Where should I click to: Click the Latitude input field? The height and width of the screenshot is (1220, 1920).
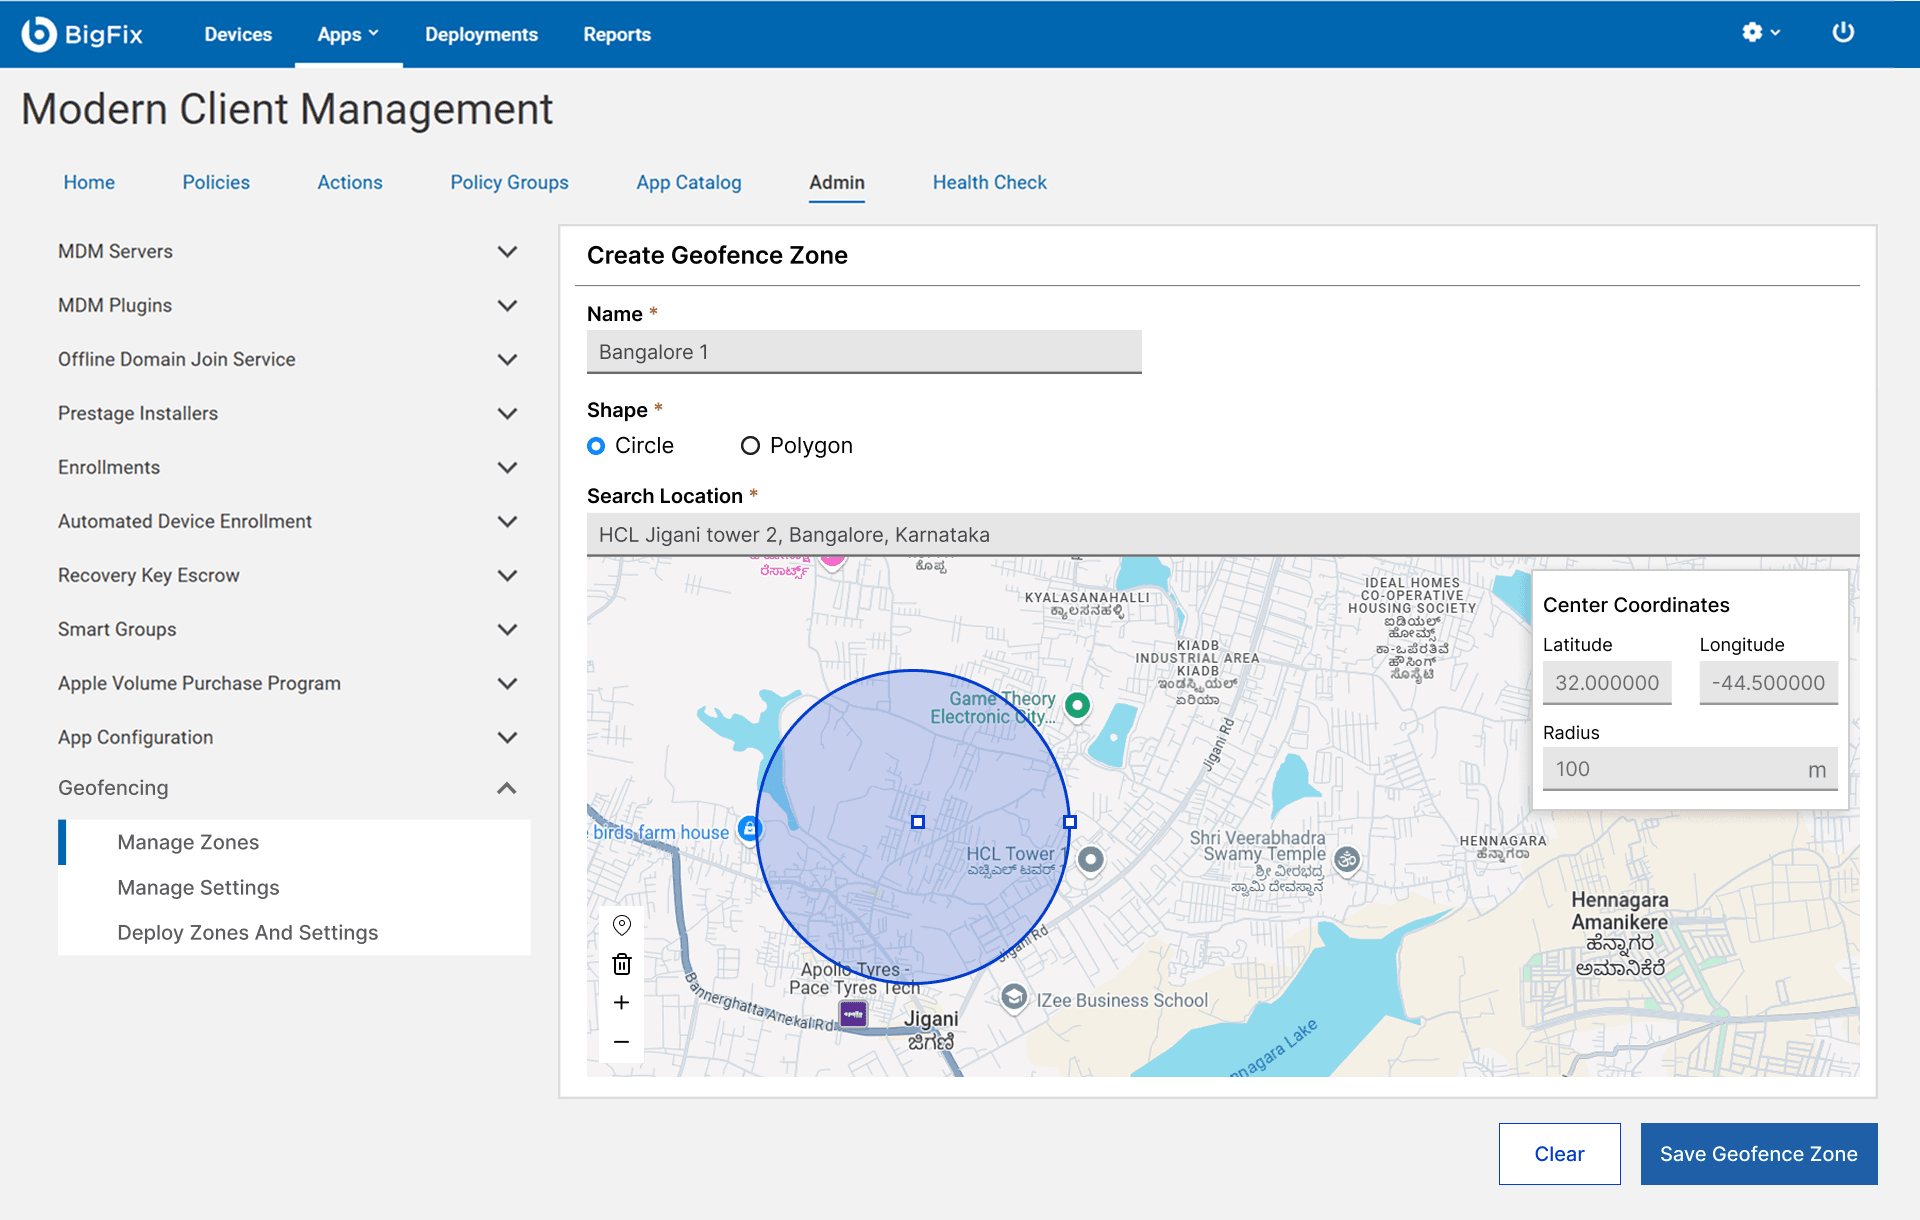1607,683
